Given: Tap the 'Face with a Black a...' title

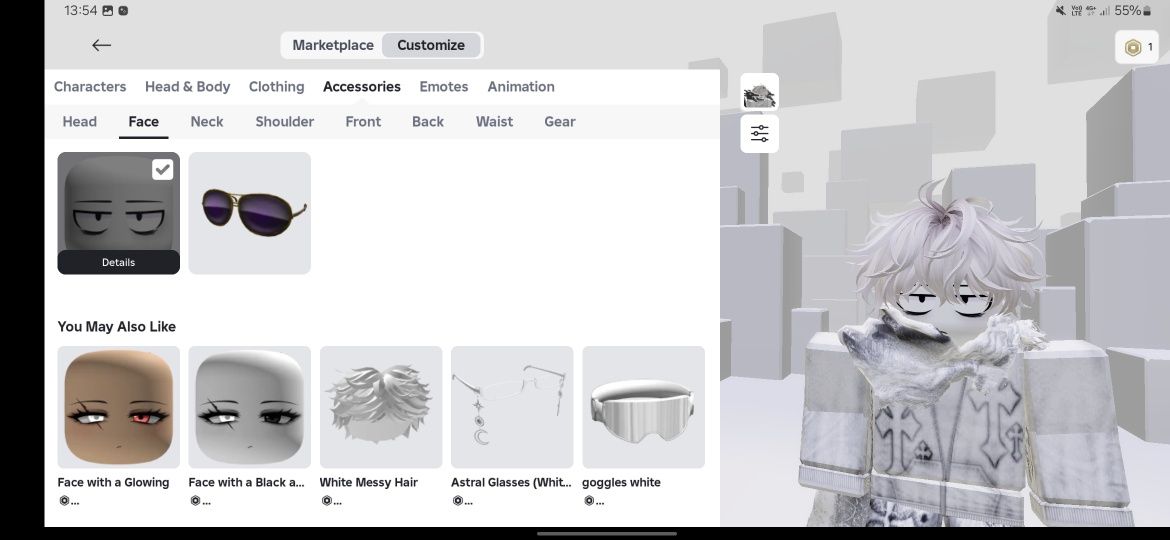Looking at the screenshot, I should [246, 483].
